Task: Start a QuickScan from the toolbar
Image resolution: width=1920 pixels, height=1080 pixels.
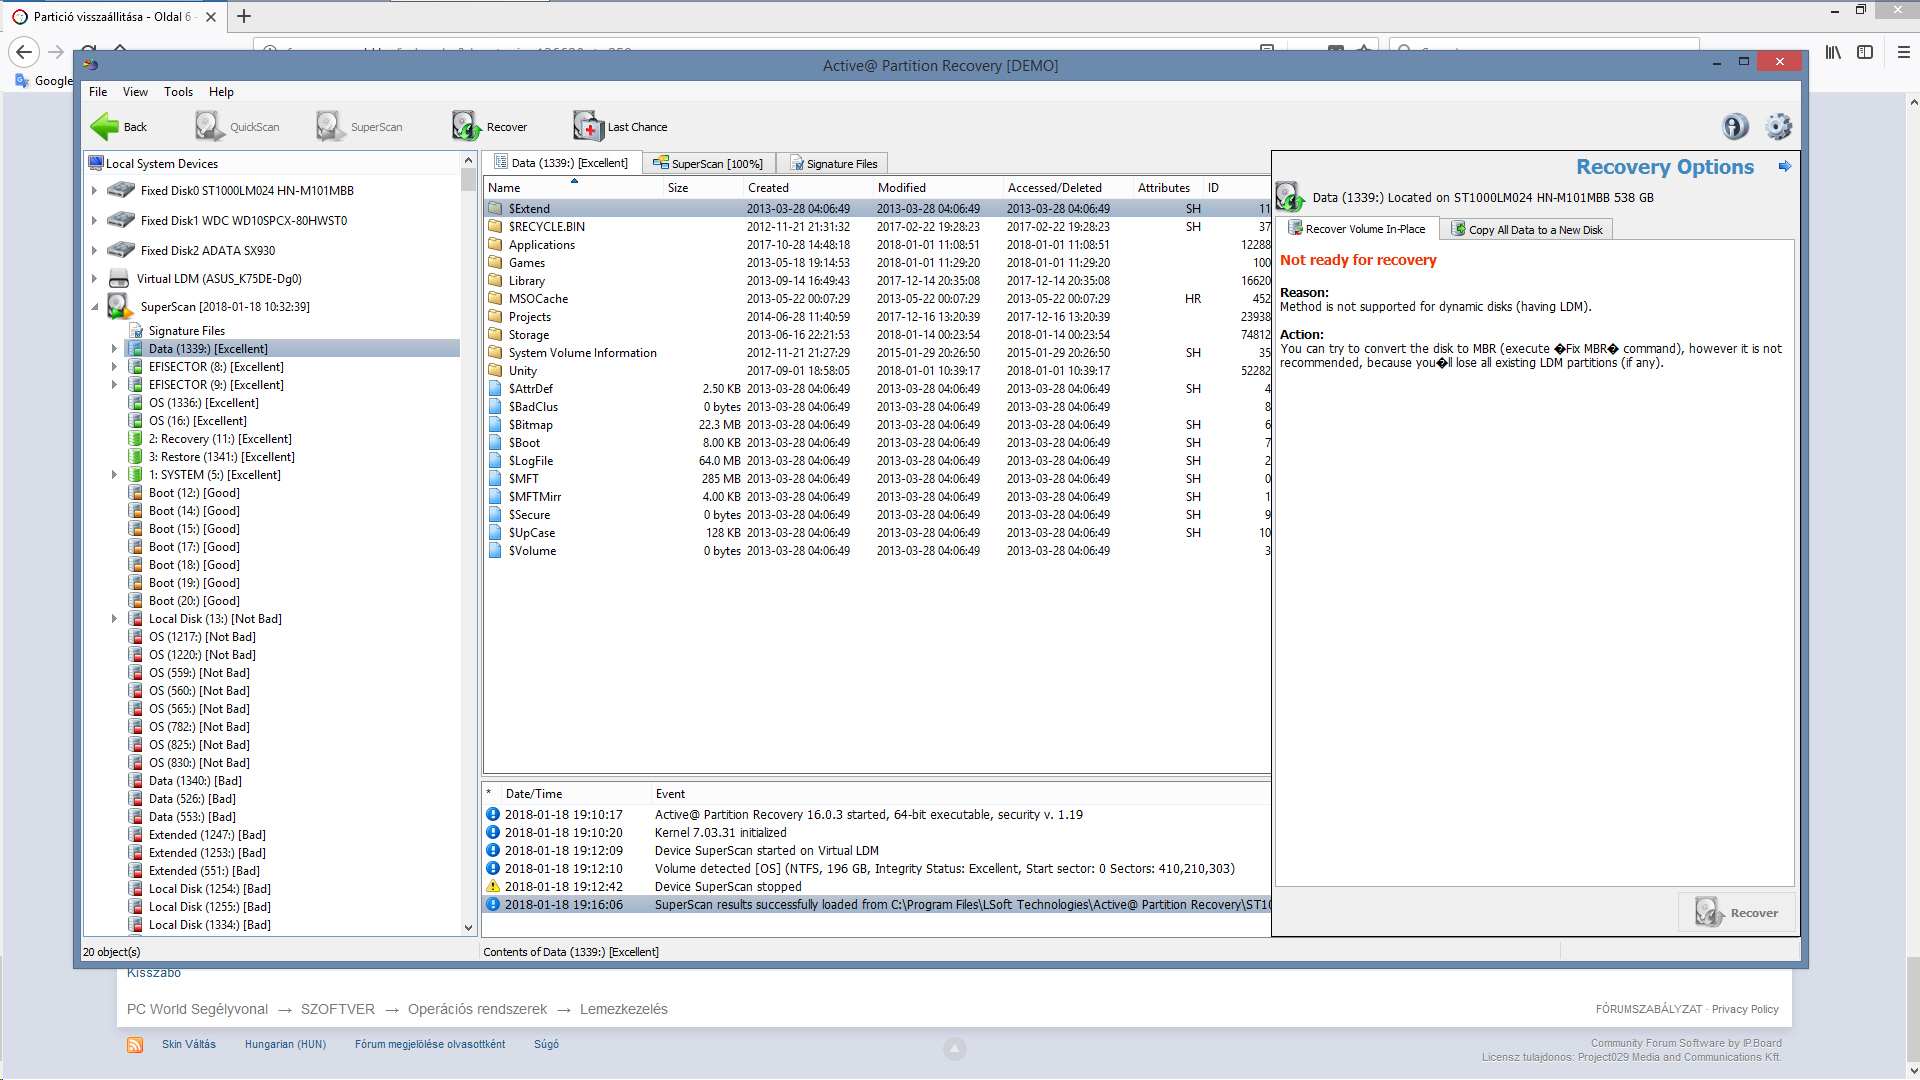Action: point(238,127)
